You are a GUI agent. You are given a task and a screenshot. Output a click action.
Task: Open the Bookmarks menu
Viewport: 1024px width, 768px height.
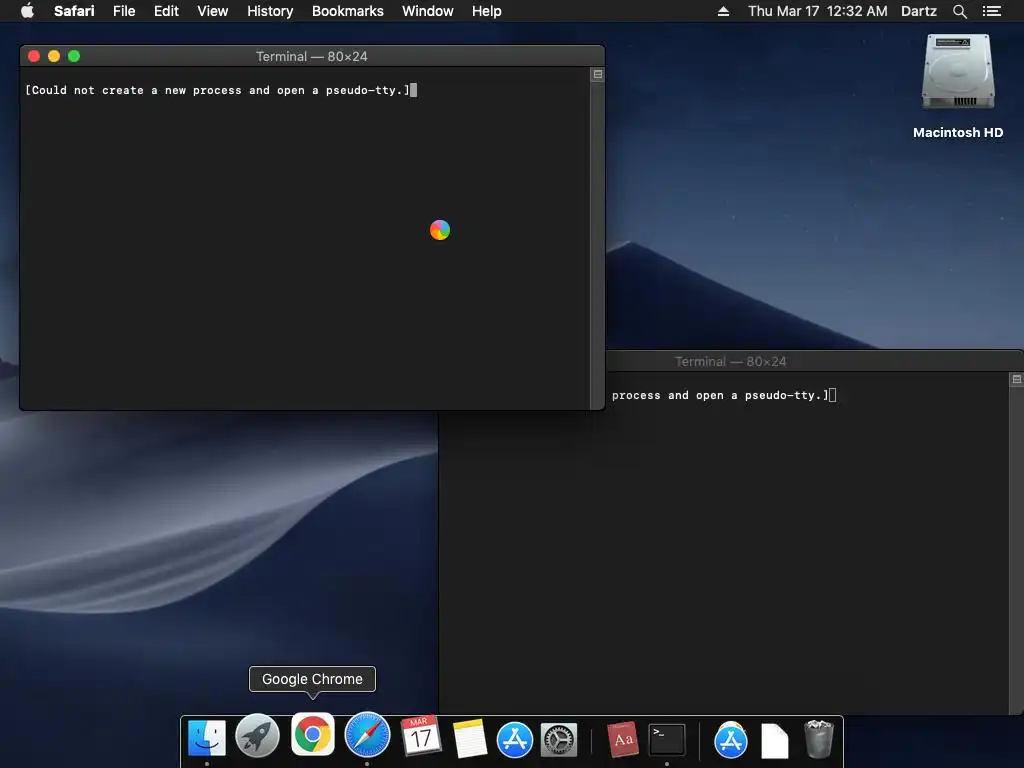pos(347,11)
